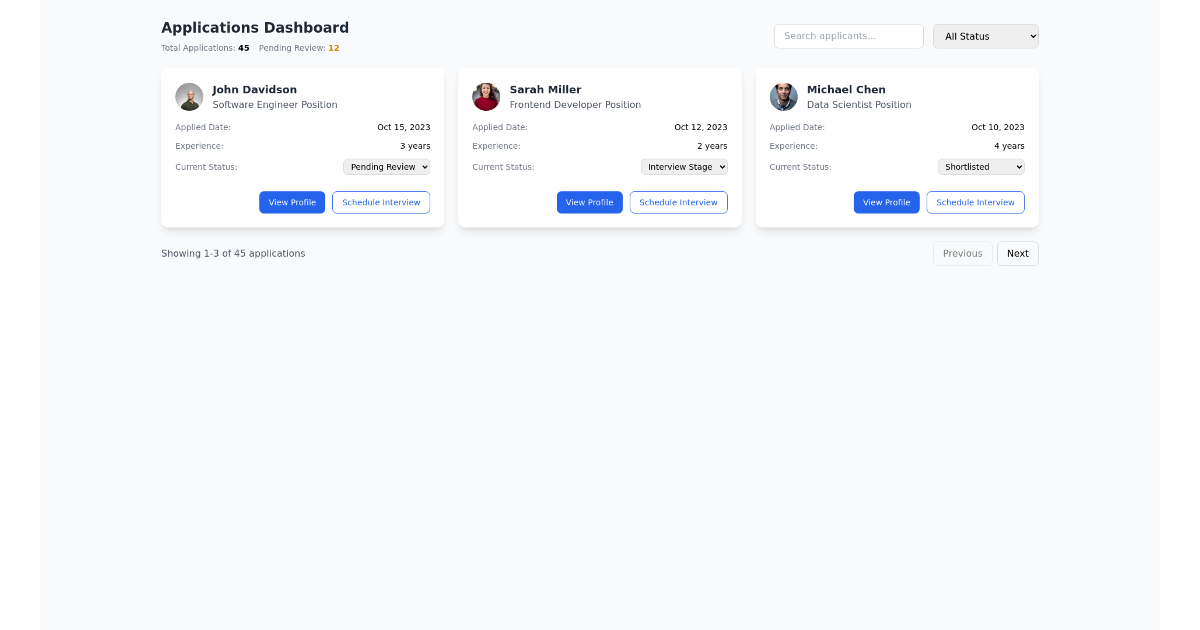View Sarah Miller's profile
This screenshot has height=630, width=1200.
(x=589, y=202)
